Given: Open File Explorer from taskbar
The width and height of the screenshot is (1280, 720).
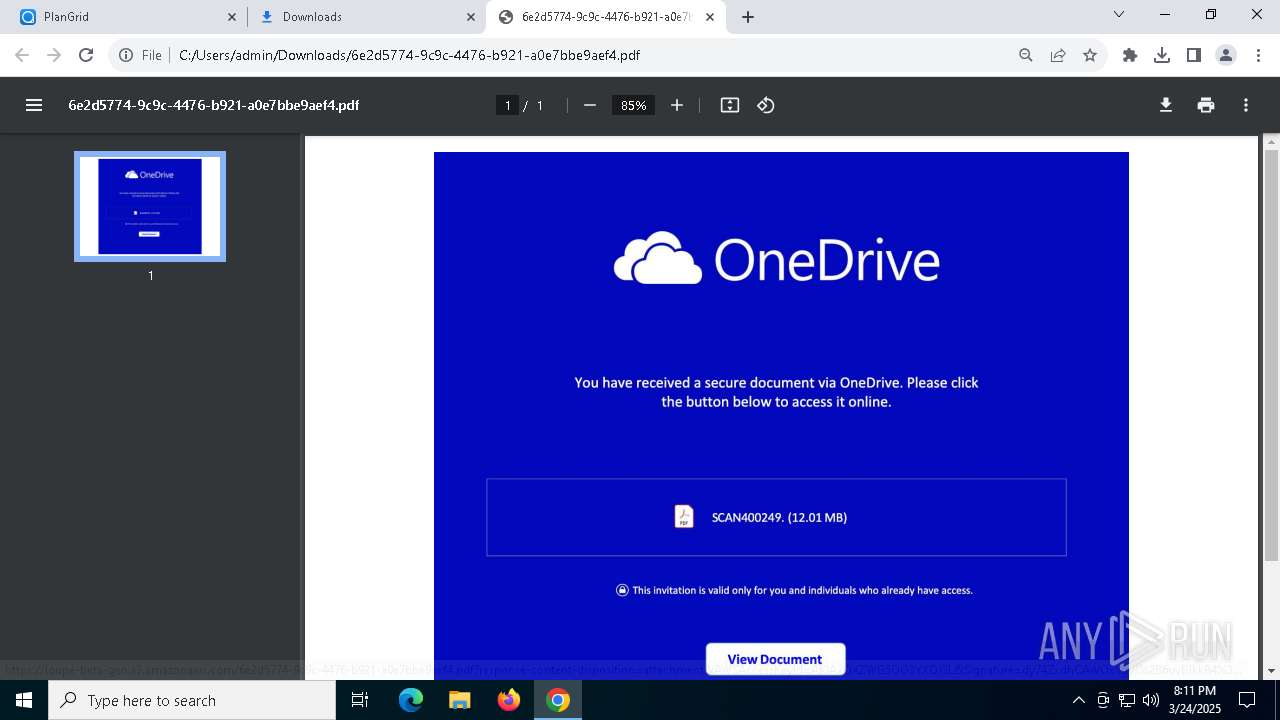Looking at the screenshot, I should (x=459, y=700).
